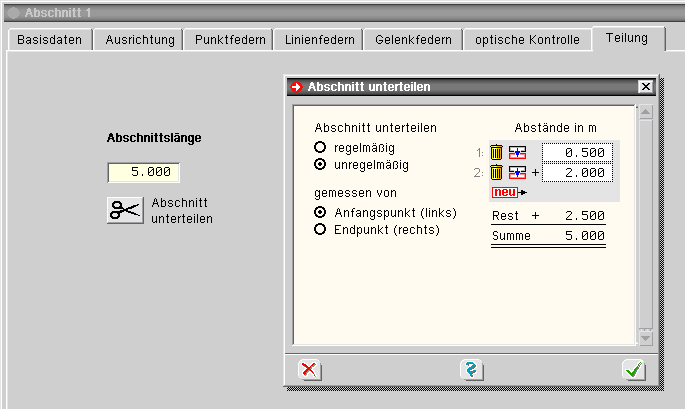Open the Punktfedern tab
Viewport: 685px width, 409px height.
(x=231, y=40)
